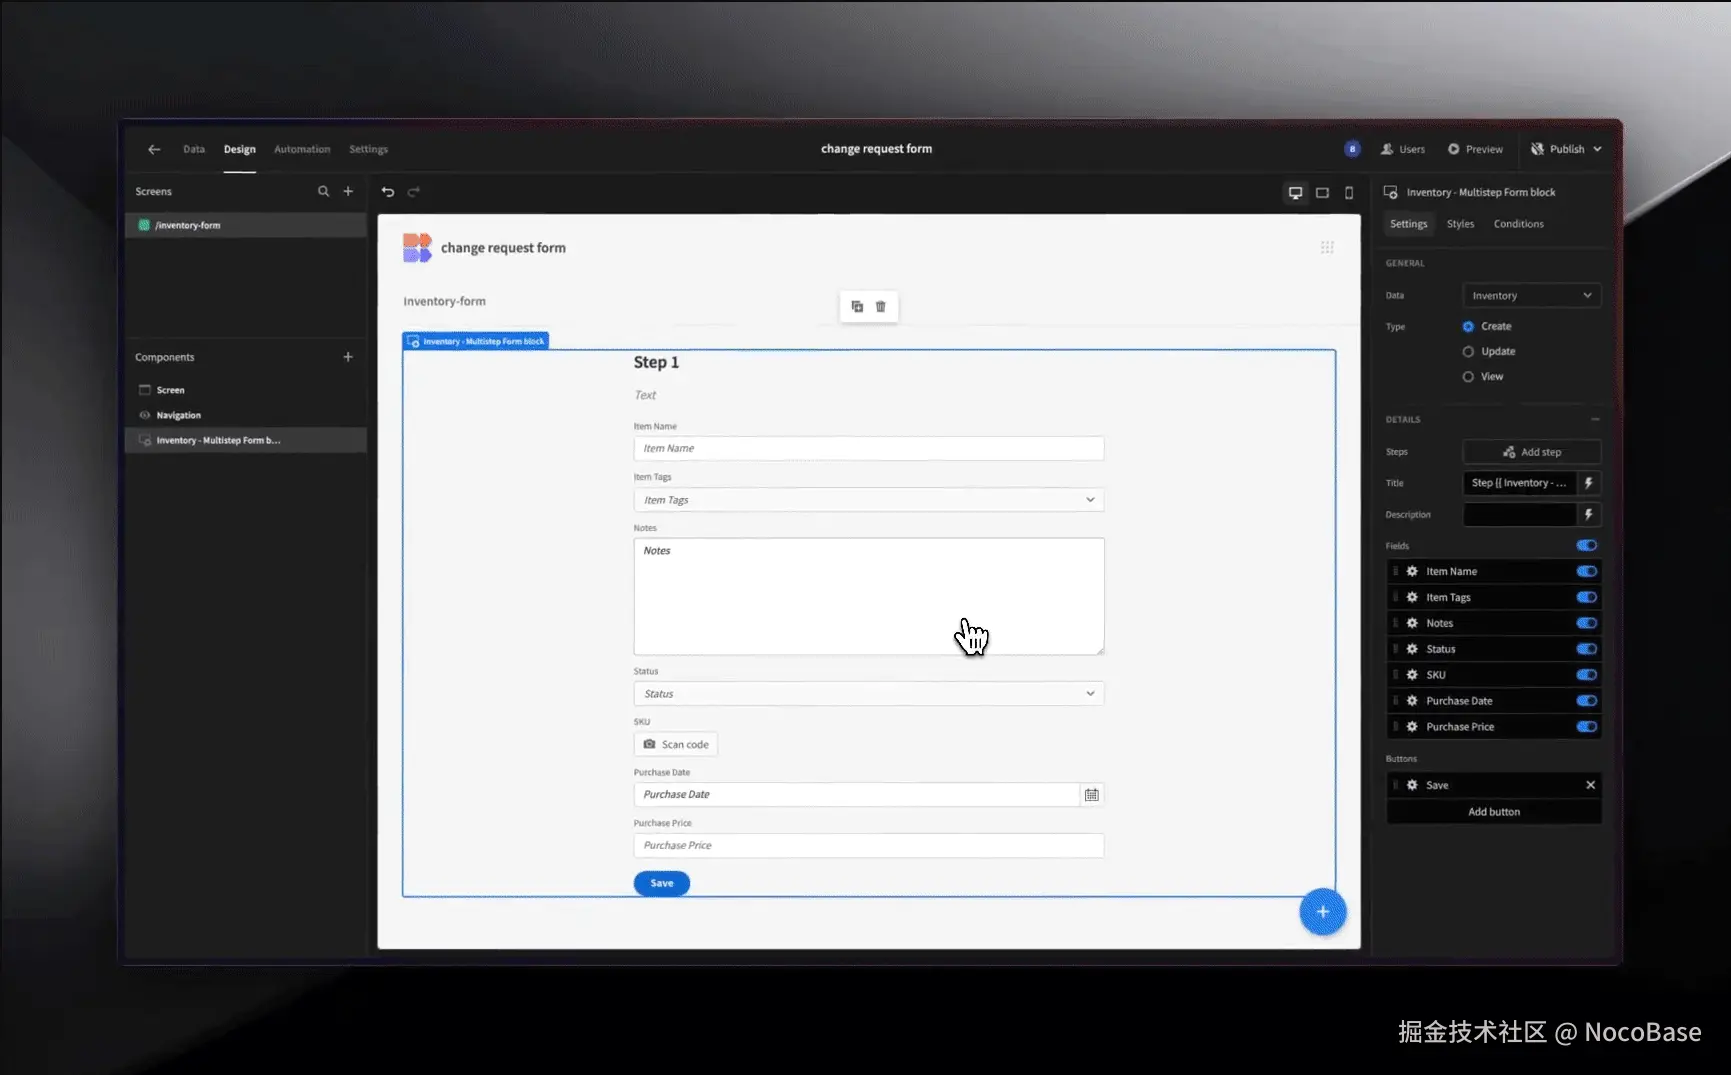Open Save button settings gear
The image size is (1731, 1075).
coord(1412,785)
